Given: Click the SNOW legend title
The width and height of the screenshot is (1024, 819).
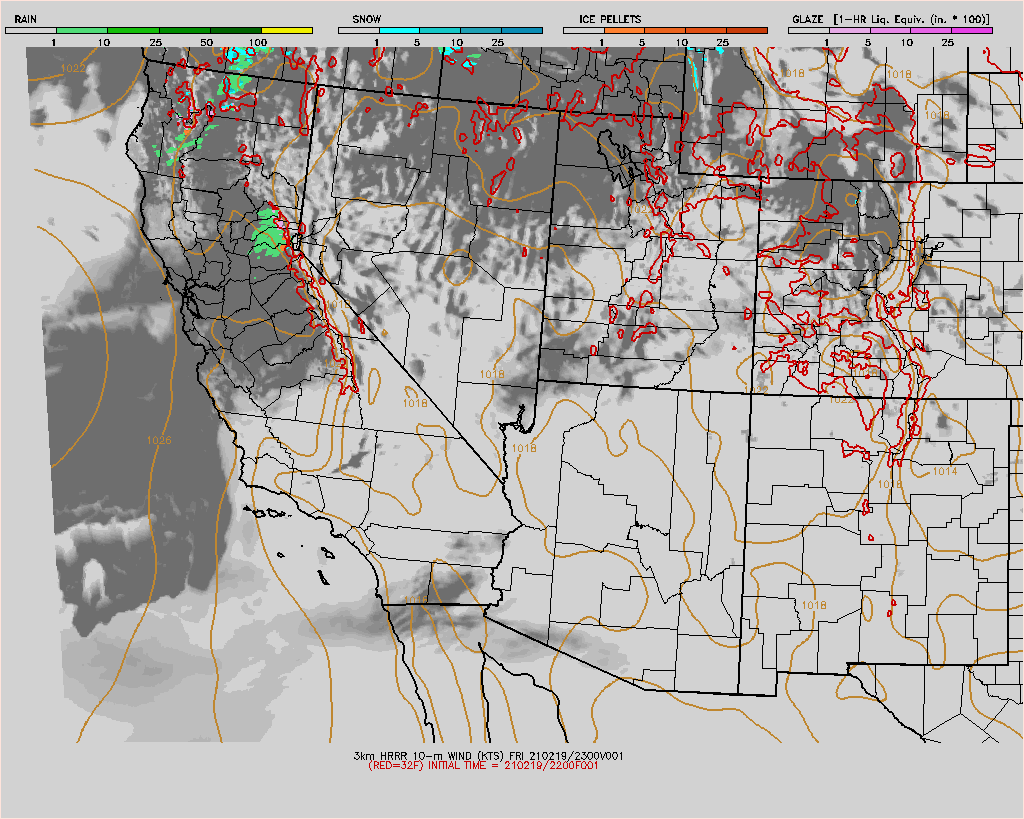Looking at the screenshot, I should [x=366, y=19].
